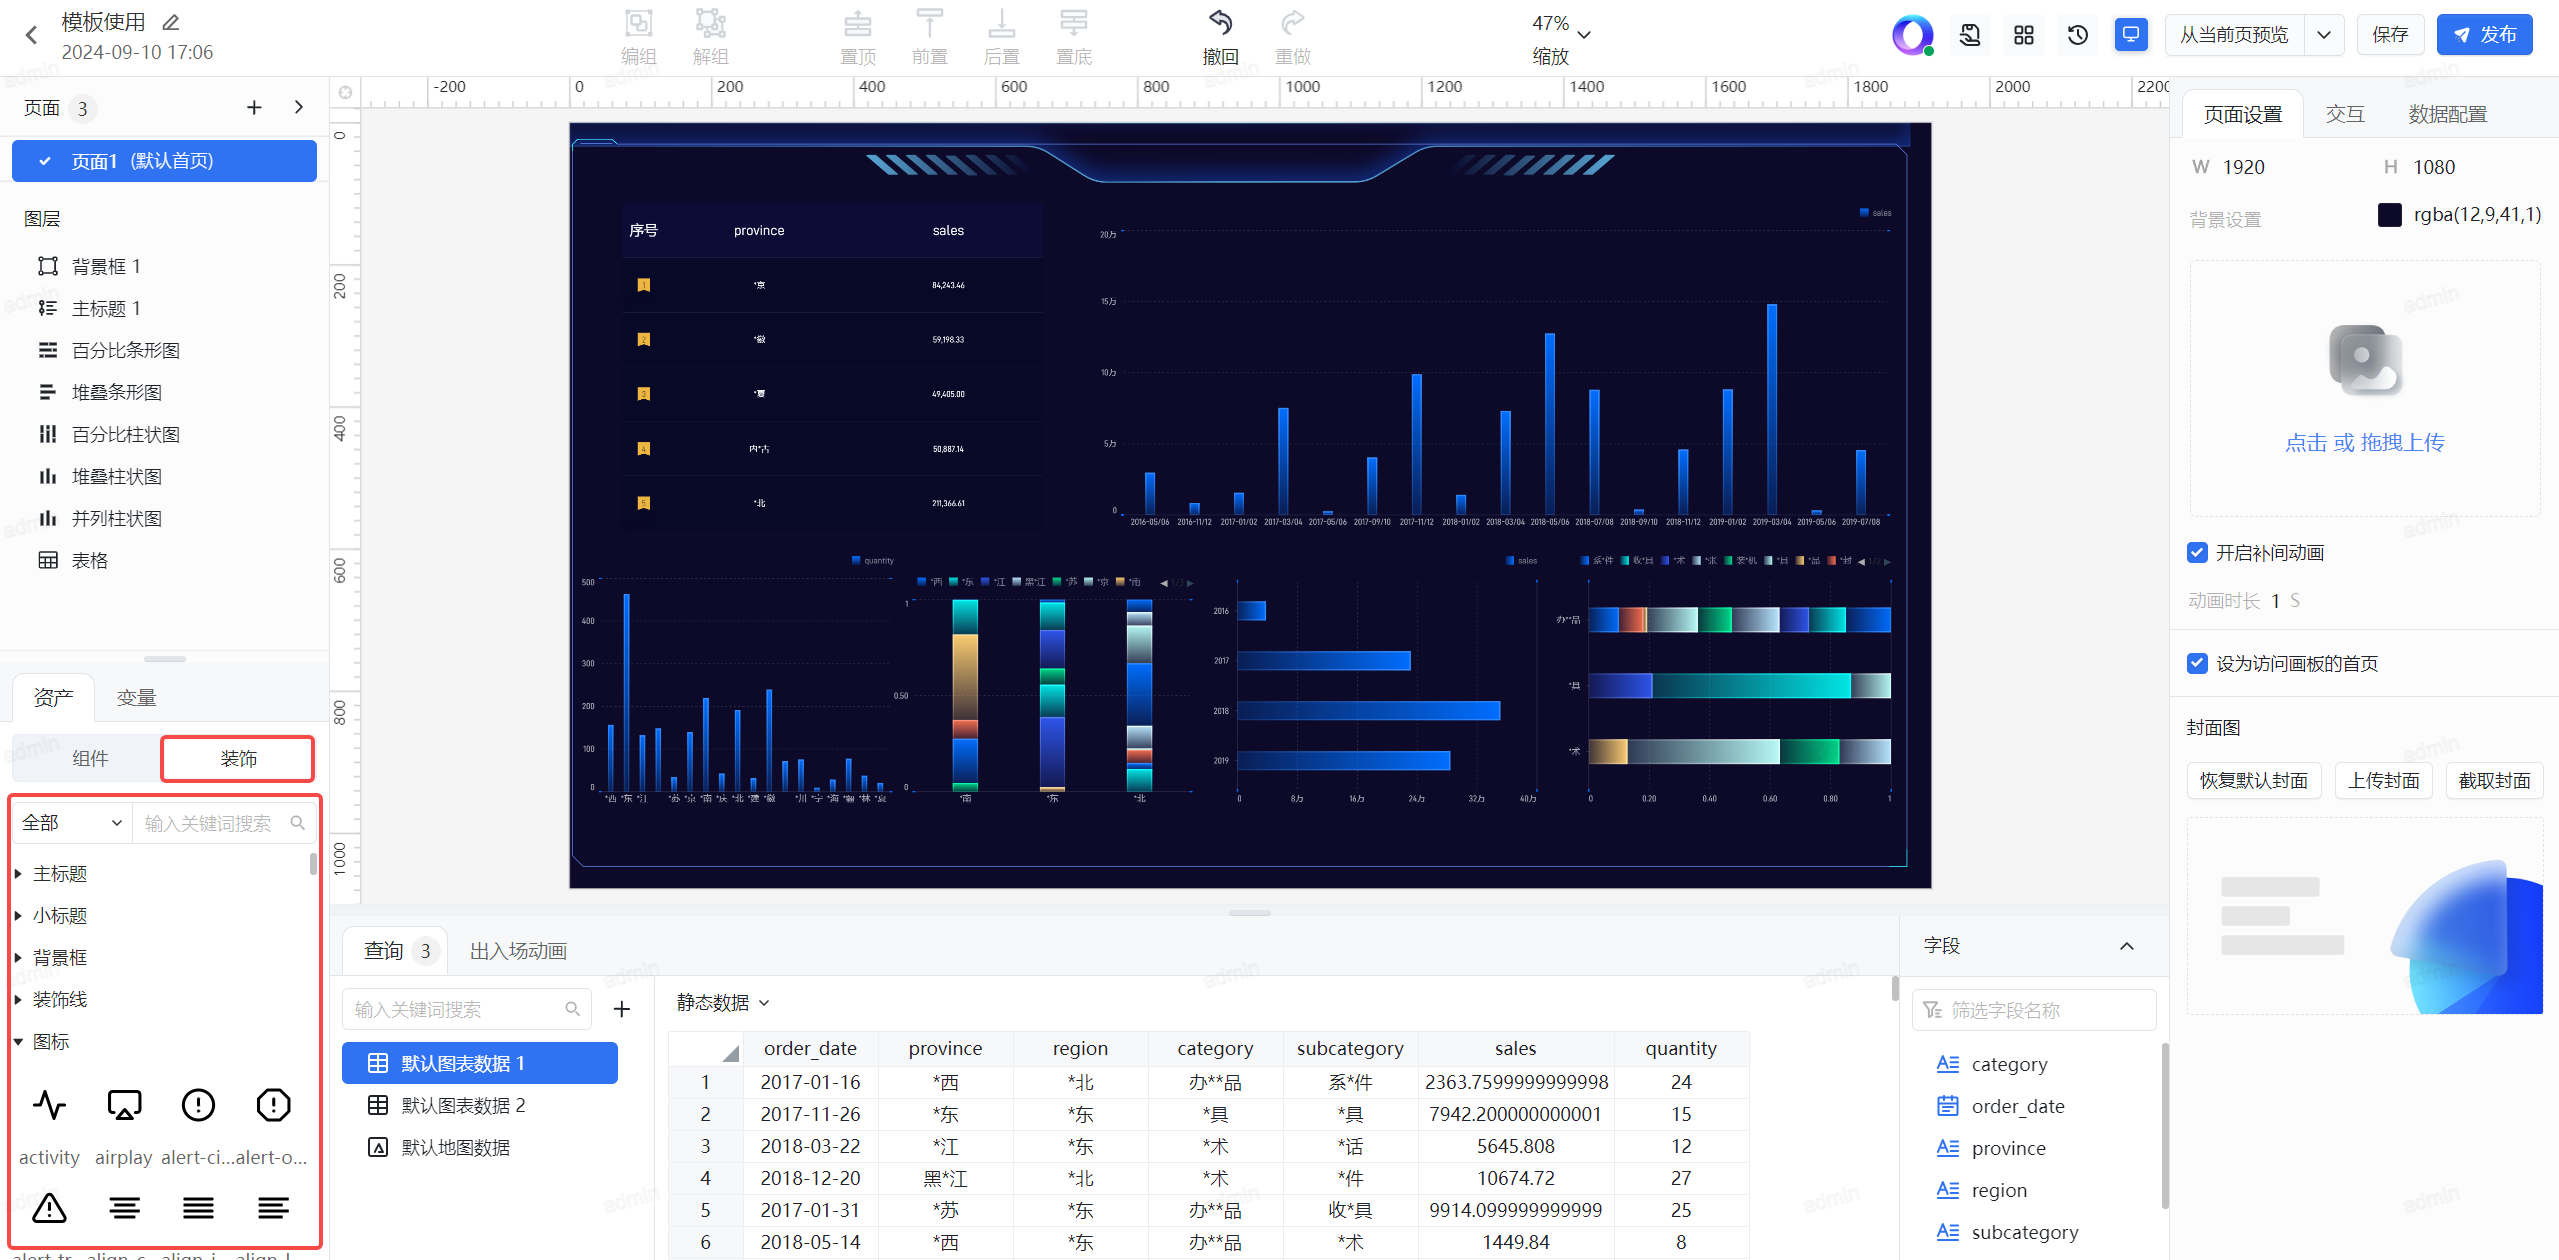Click the blue monitor display icon
Screen dimensions: 2559x1260
[2131, 35]
